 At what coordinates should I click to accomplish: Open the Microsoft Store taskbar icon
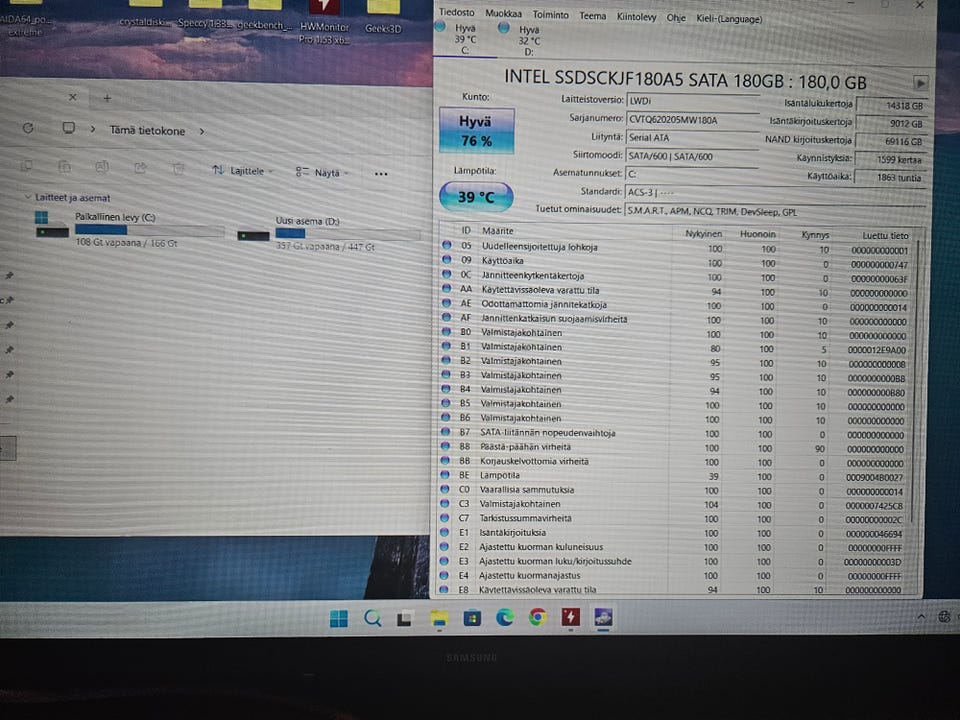pyautogui.click(x=472, y=618)
